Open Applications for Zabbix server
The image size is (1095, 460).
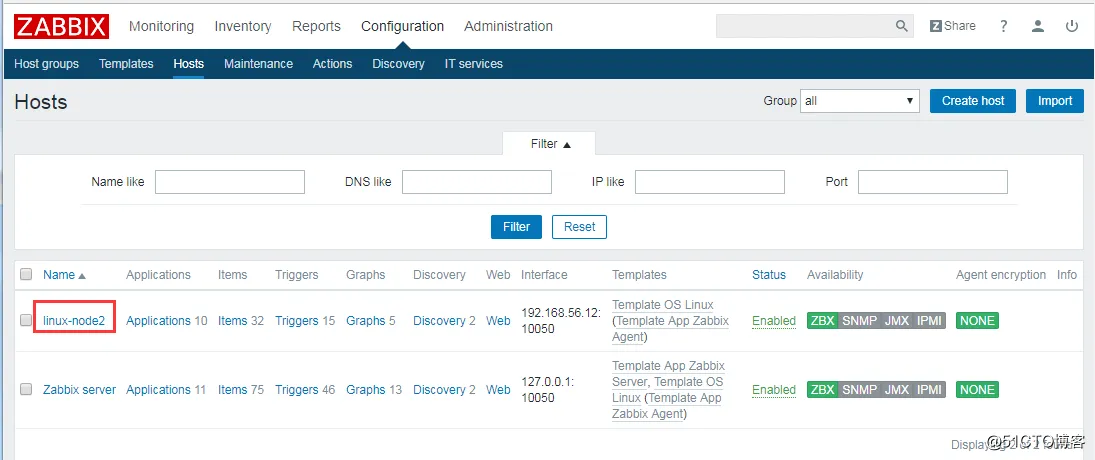tap(158, 389)
